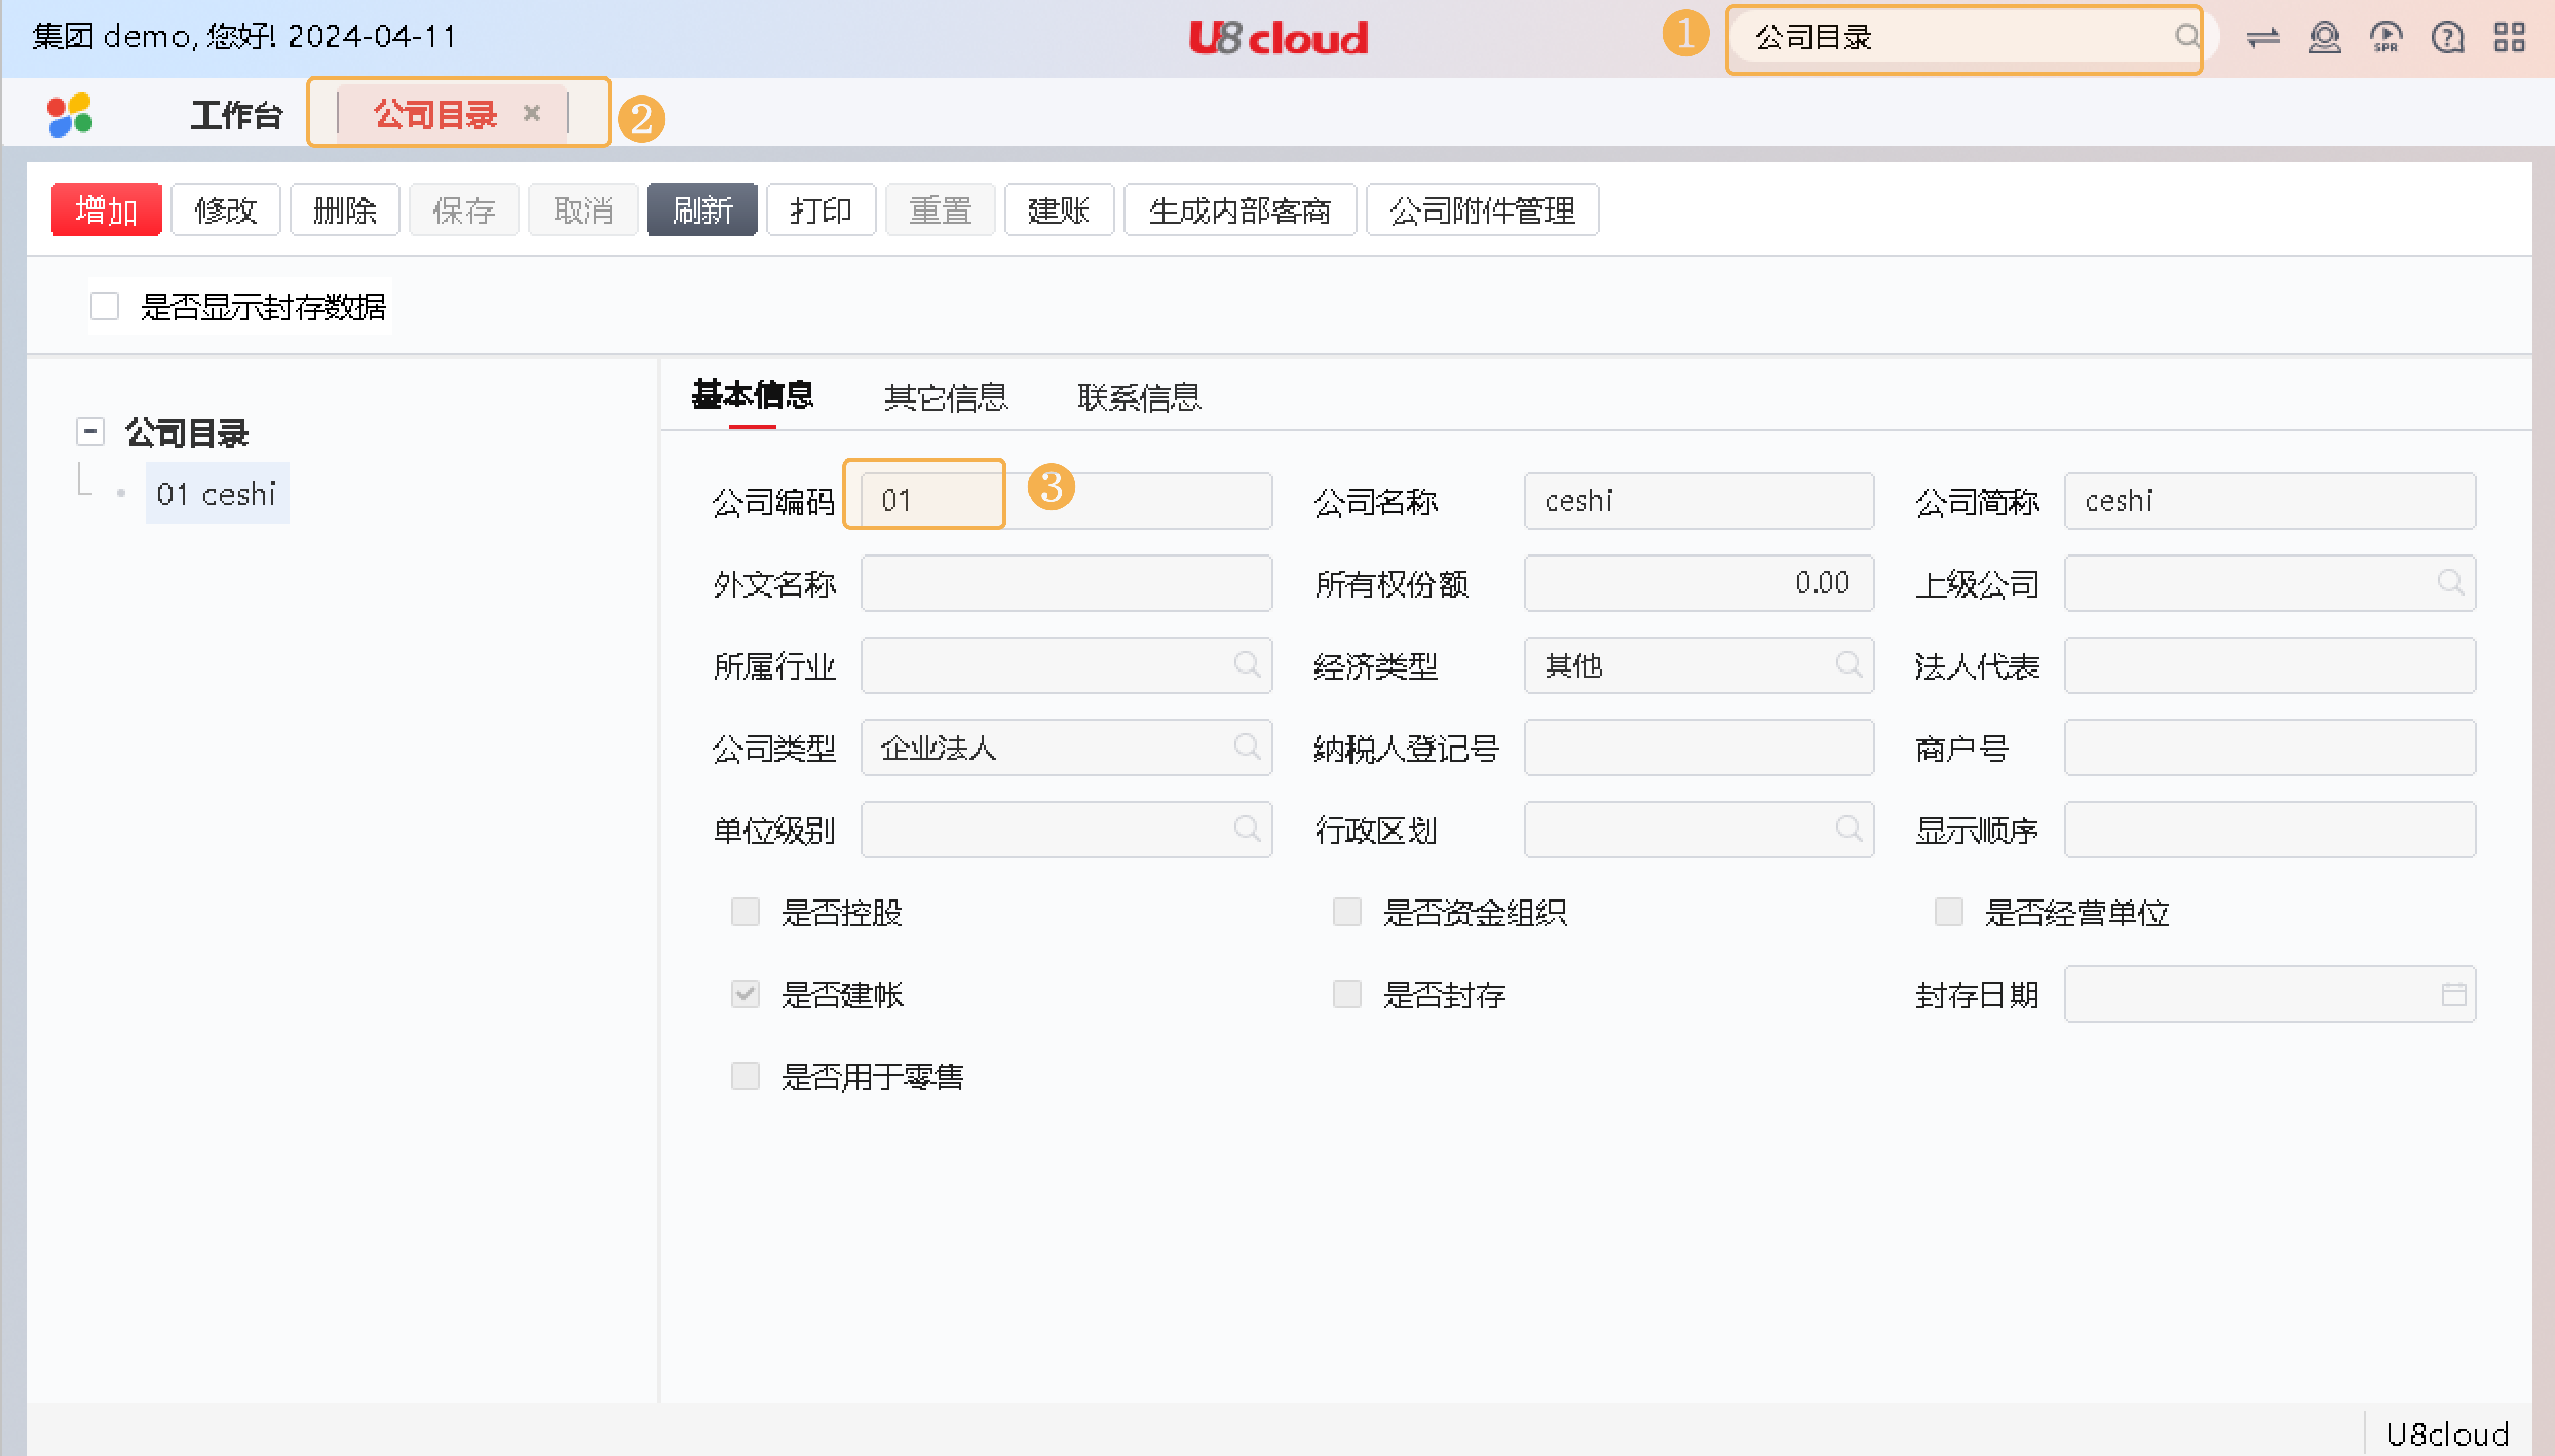Click the switch arrows icon in header
The image size is (2555, 1456).
(x=2262, y=38)
